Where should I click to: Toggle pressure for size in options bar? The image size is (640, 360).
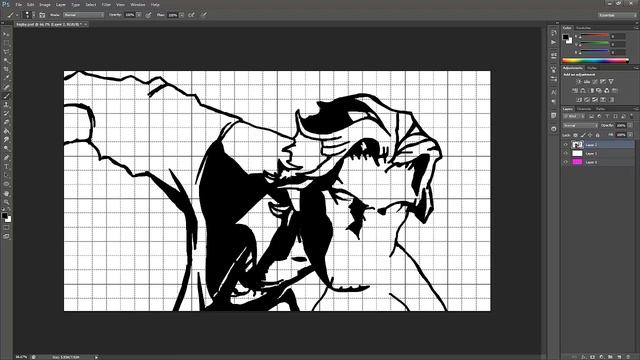[x=204, y=15]
